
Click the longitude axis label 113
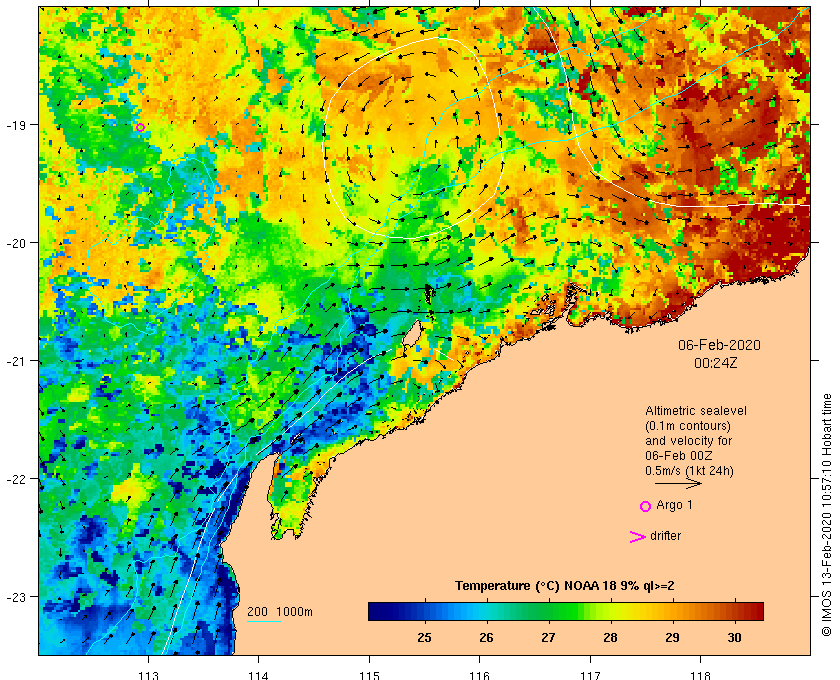click(x=148, y=675)
